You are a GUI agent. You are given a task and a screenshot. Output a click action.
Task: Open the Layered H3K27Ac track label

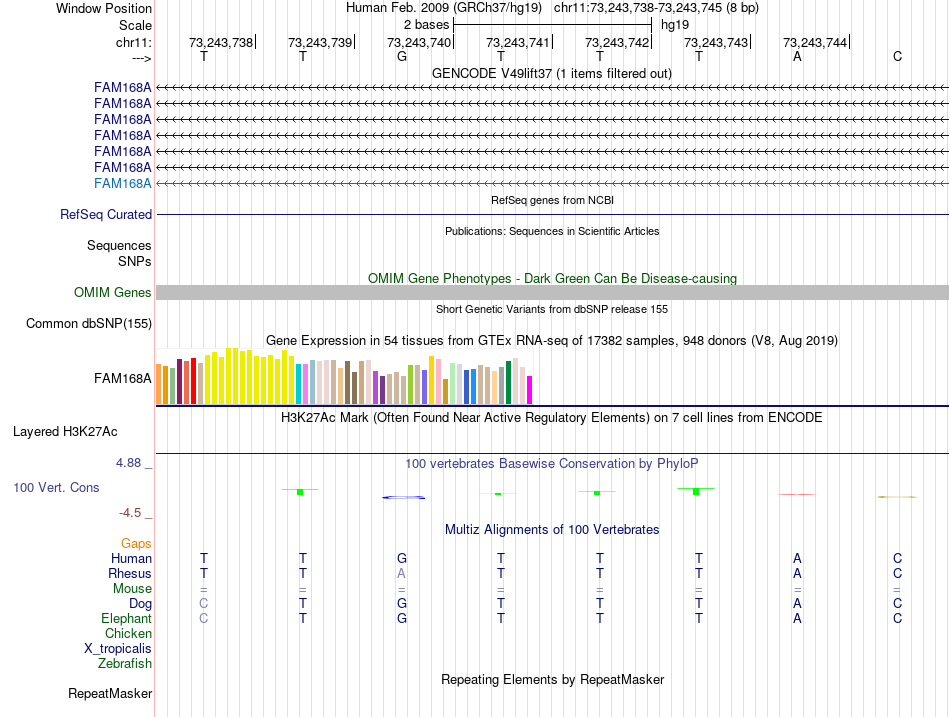(65, 432)
